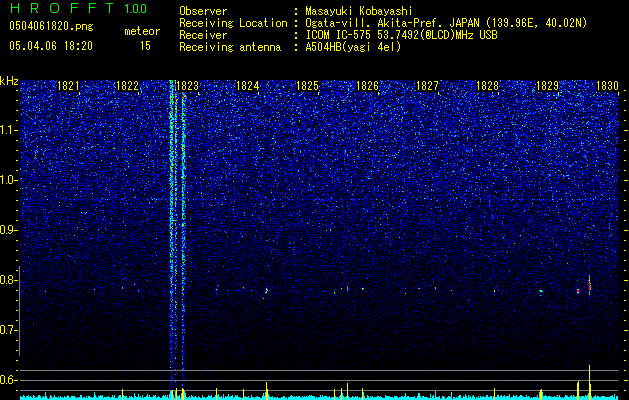
Task: Click the meteor count value 15
Action: point(145,46)
